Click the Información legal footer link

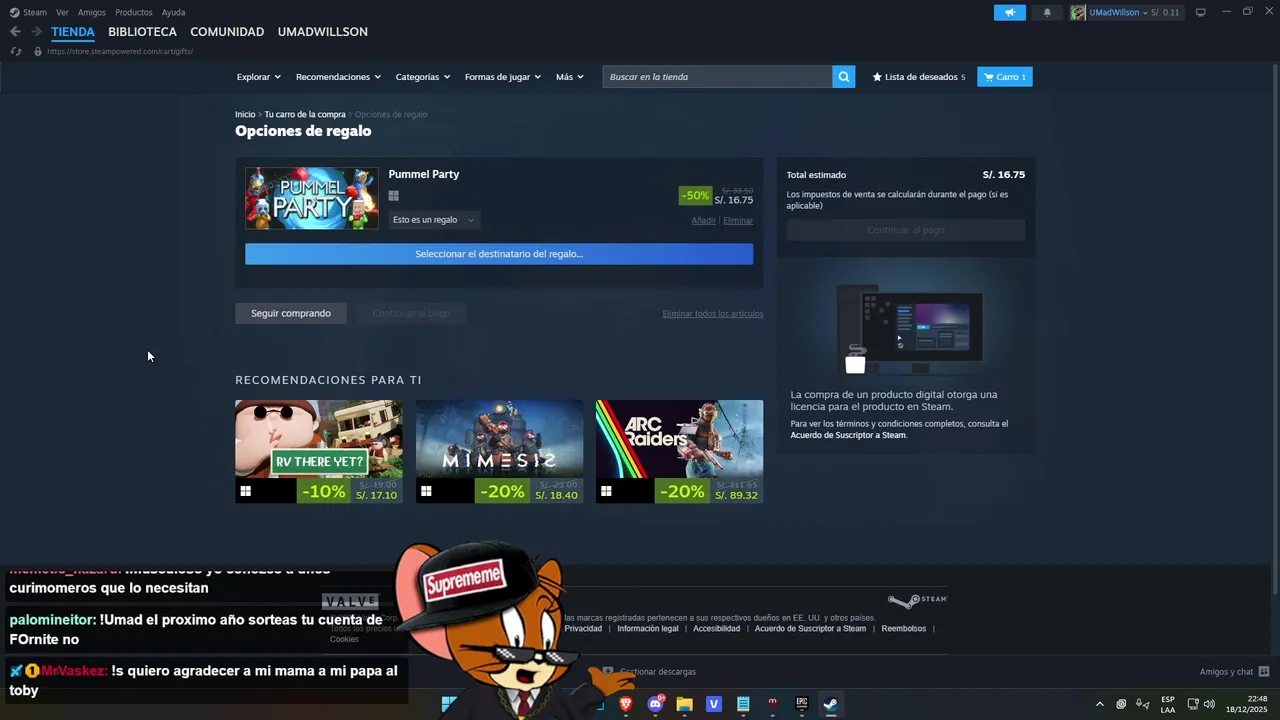pos(648,629)
